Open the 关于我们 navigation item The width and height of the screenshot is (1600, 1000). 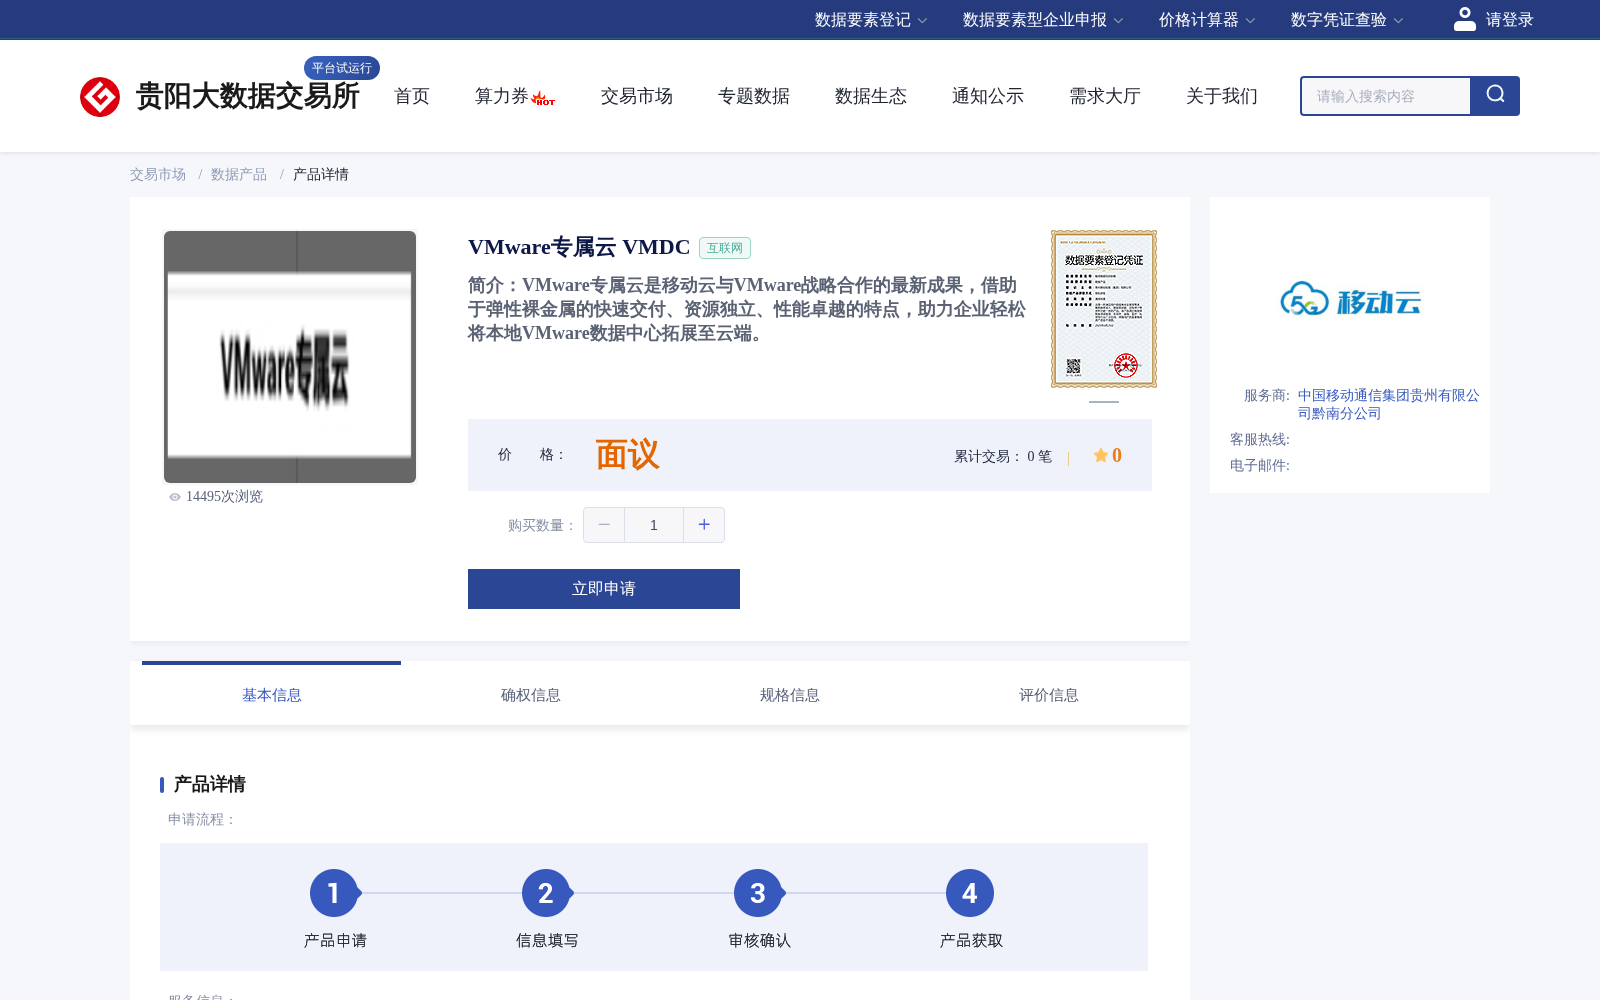tap(1222, 96)
